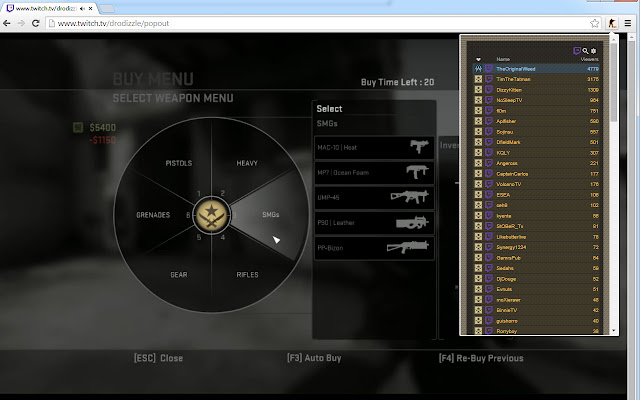Buy the MP7 | Ocean Foam weapon
640x400 pixels.
(x=374, y=173)
